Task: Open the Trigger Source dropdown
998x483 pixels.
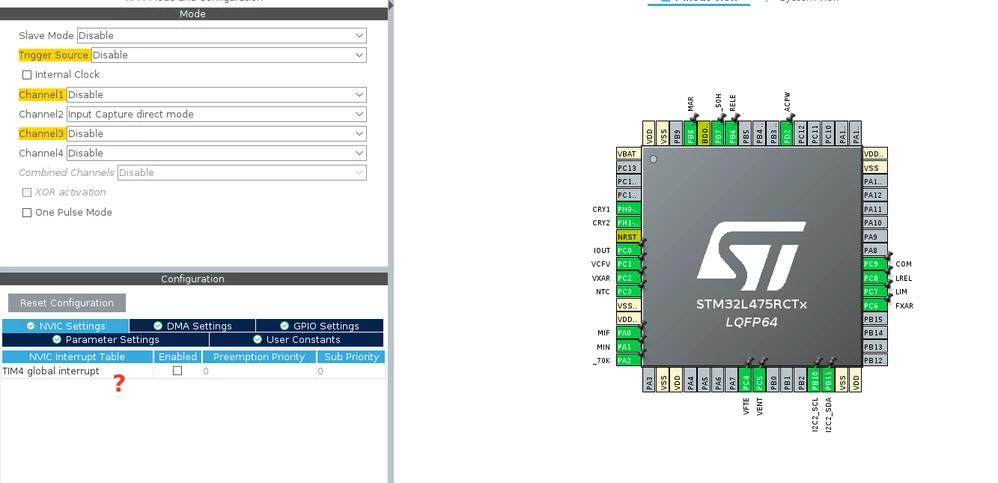Action: (229, 55)
